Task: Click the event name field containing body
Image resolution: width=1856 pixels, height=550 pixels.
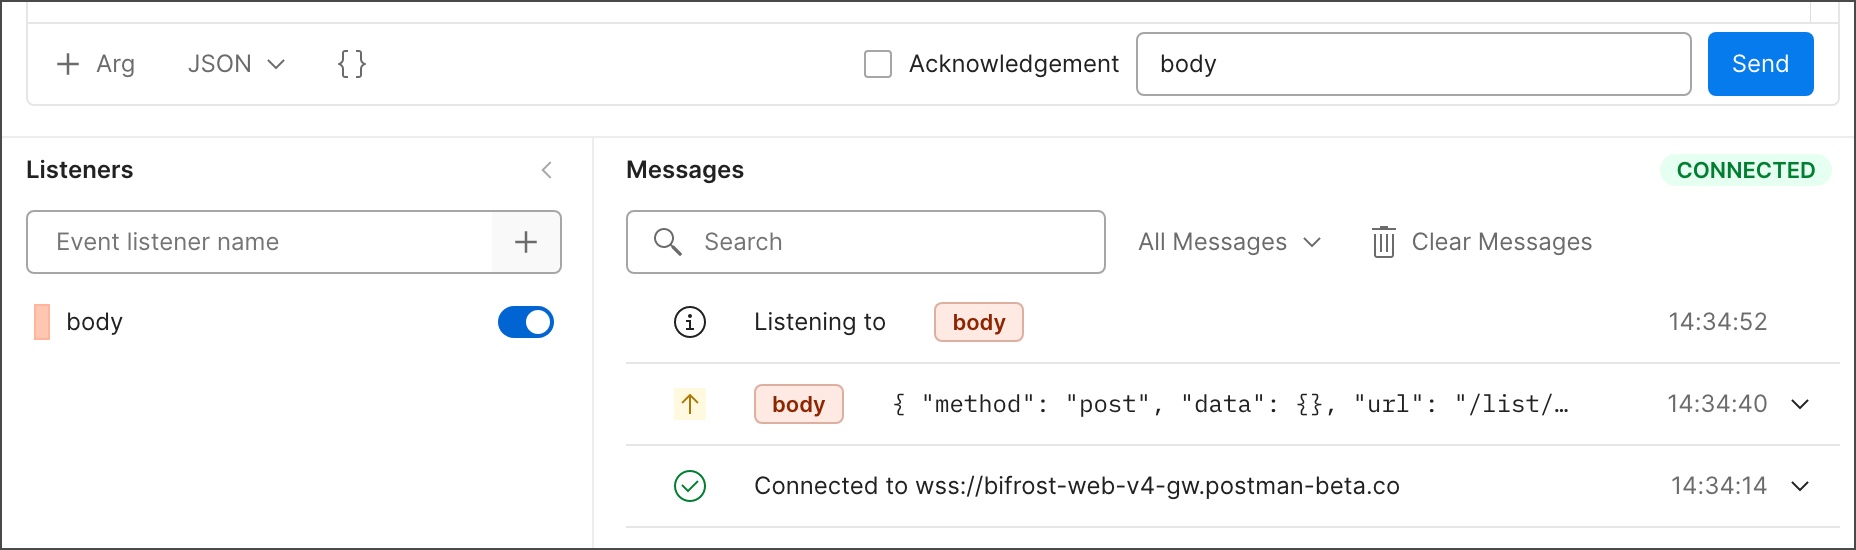Action: pyautogui.click(x=1413, y=64)
